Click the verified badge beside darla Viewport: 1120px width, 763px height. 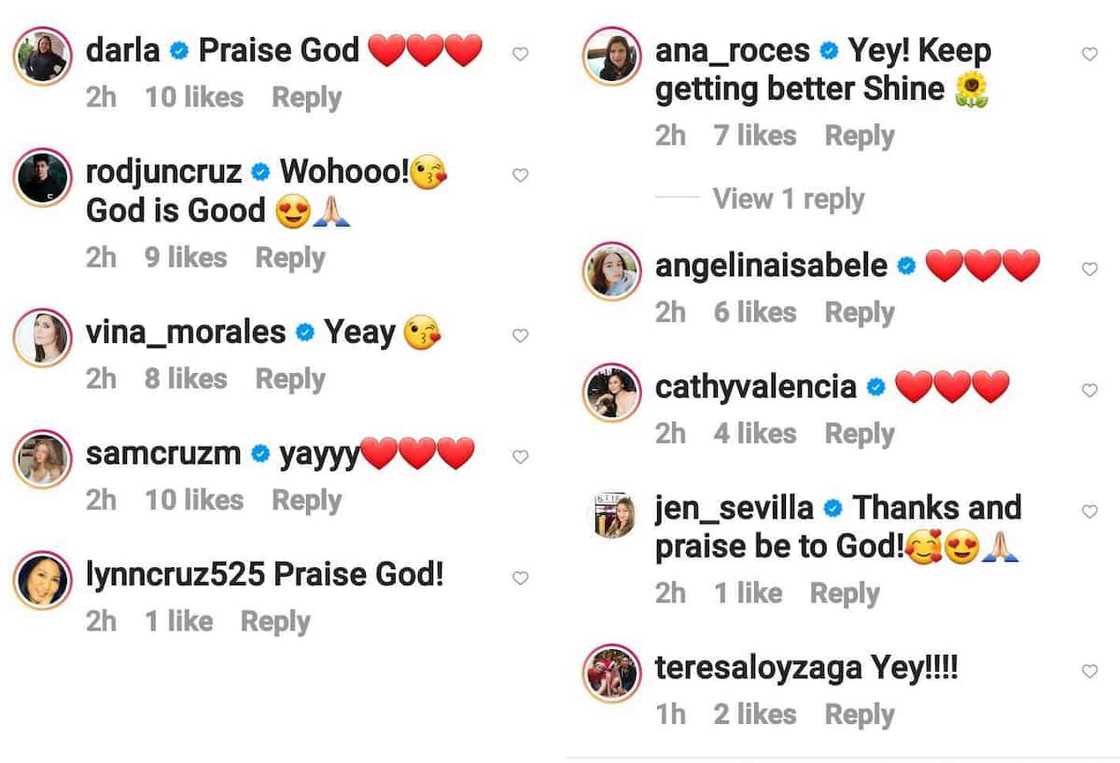point(179,50)
